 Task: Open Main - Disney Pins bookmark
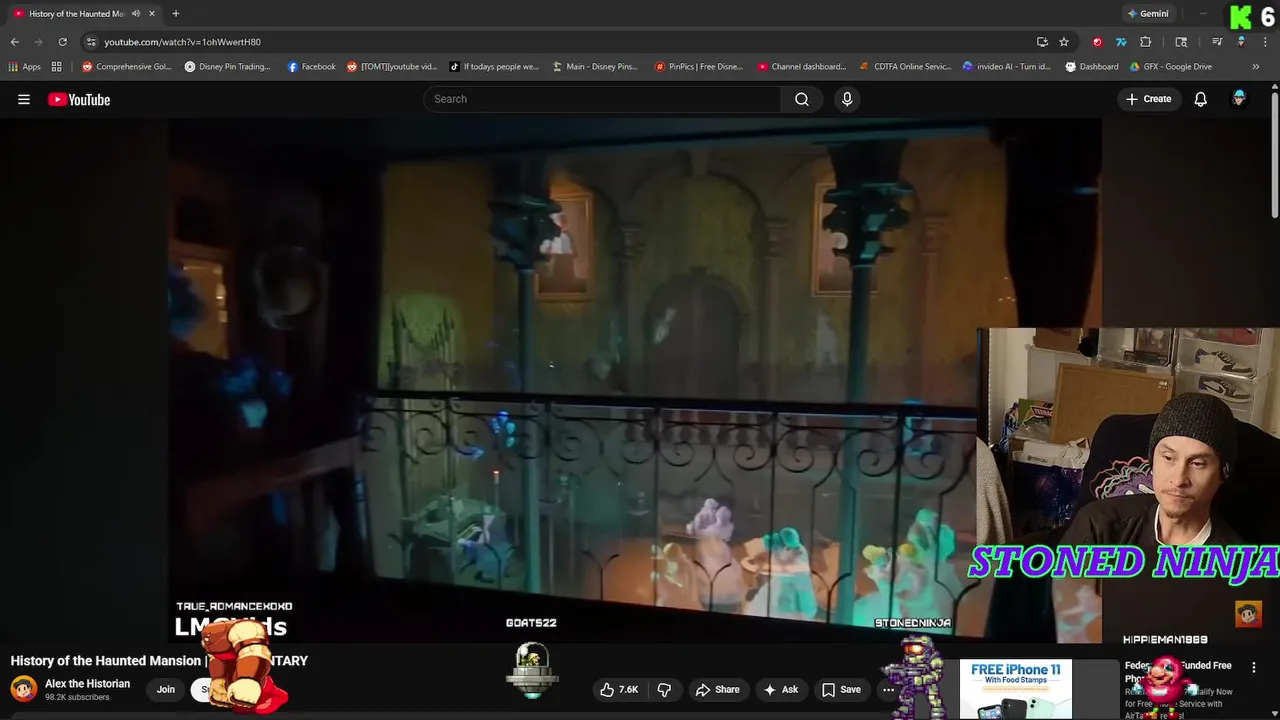595,67
